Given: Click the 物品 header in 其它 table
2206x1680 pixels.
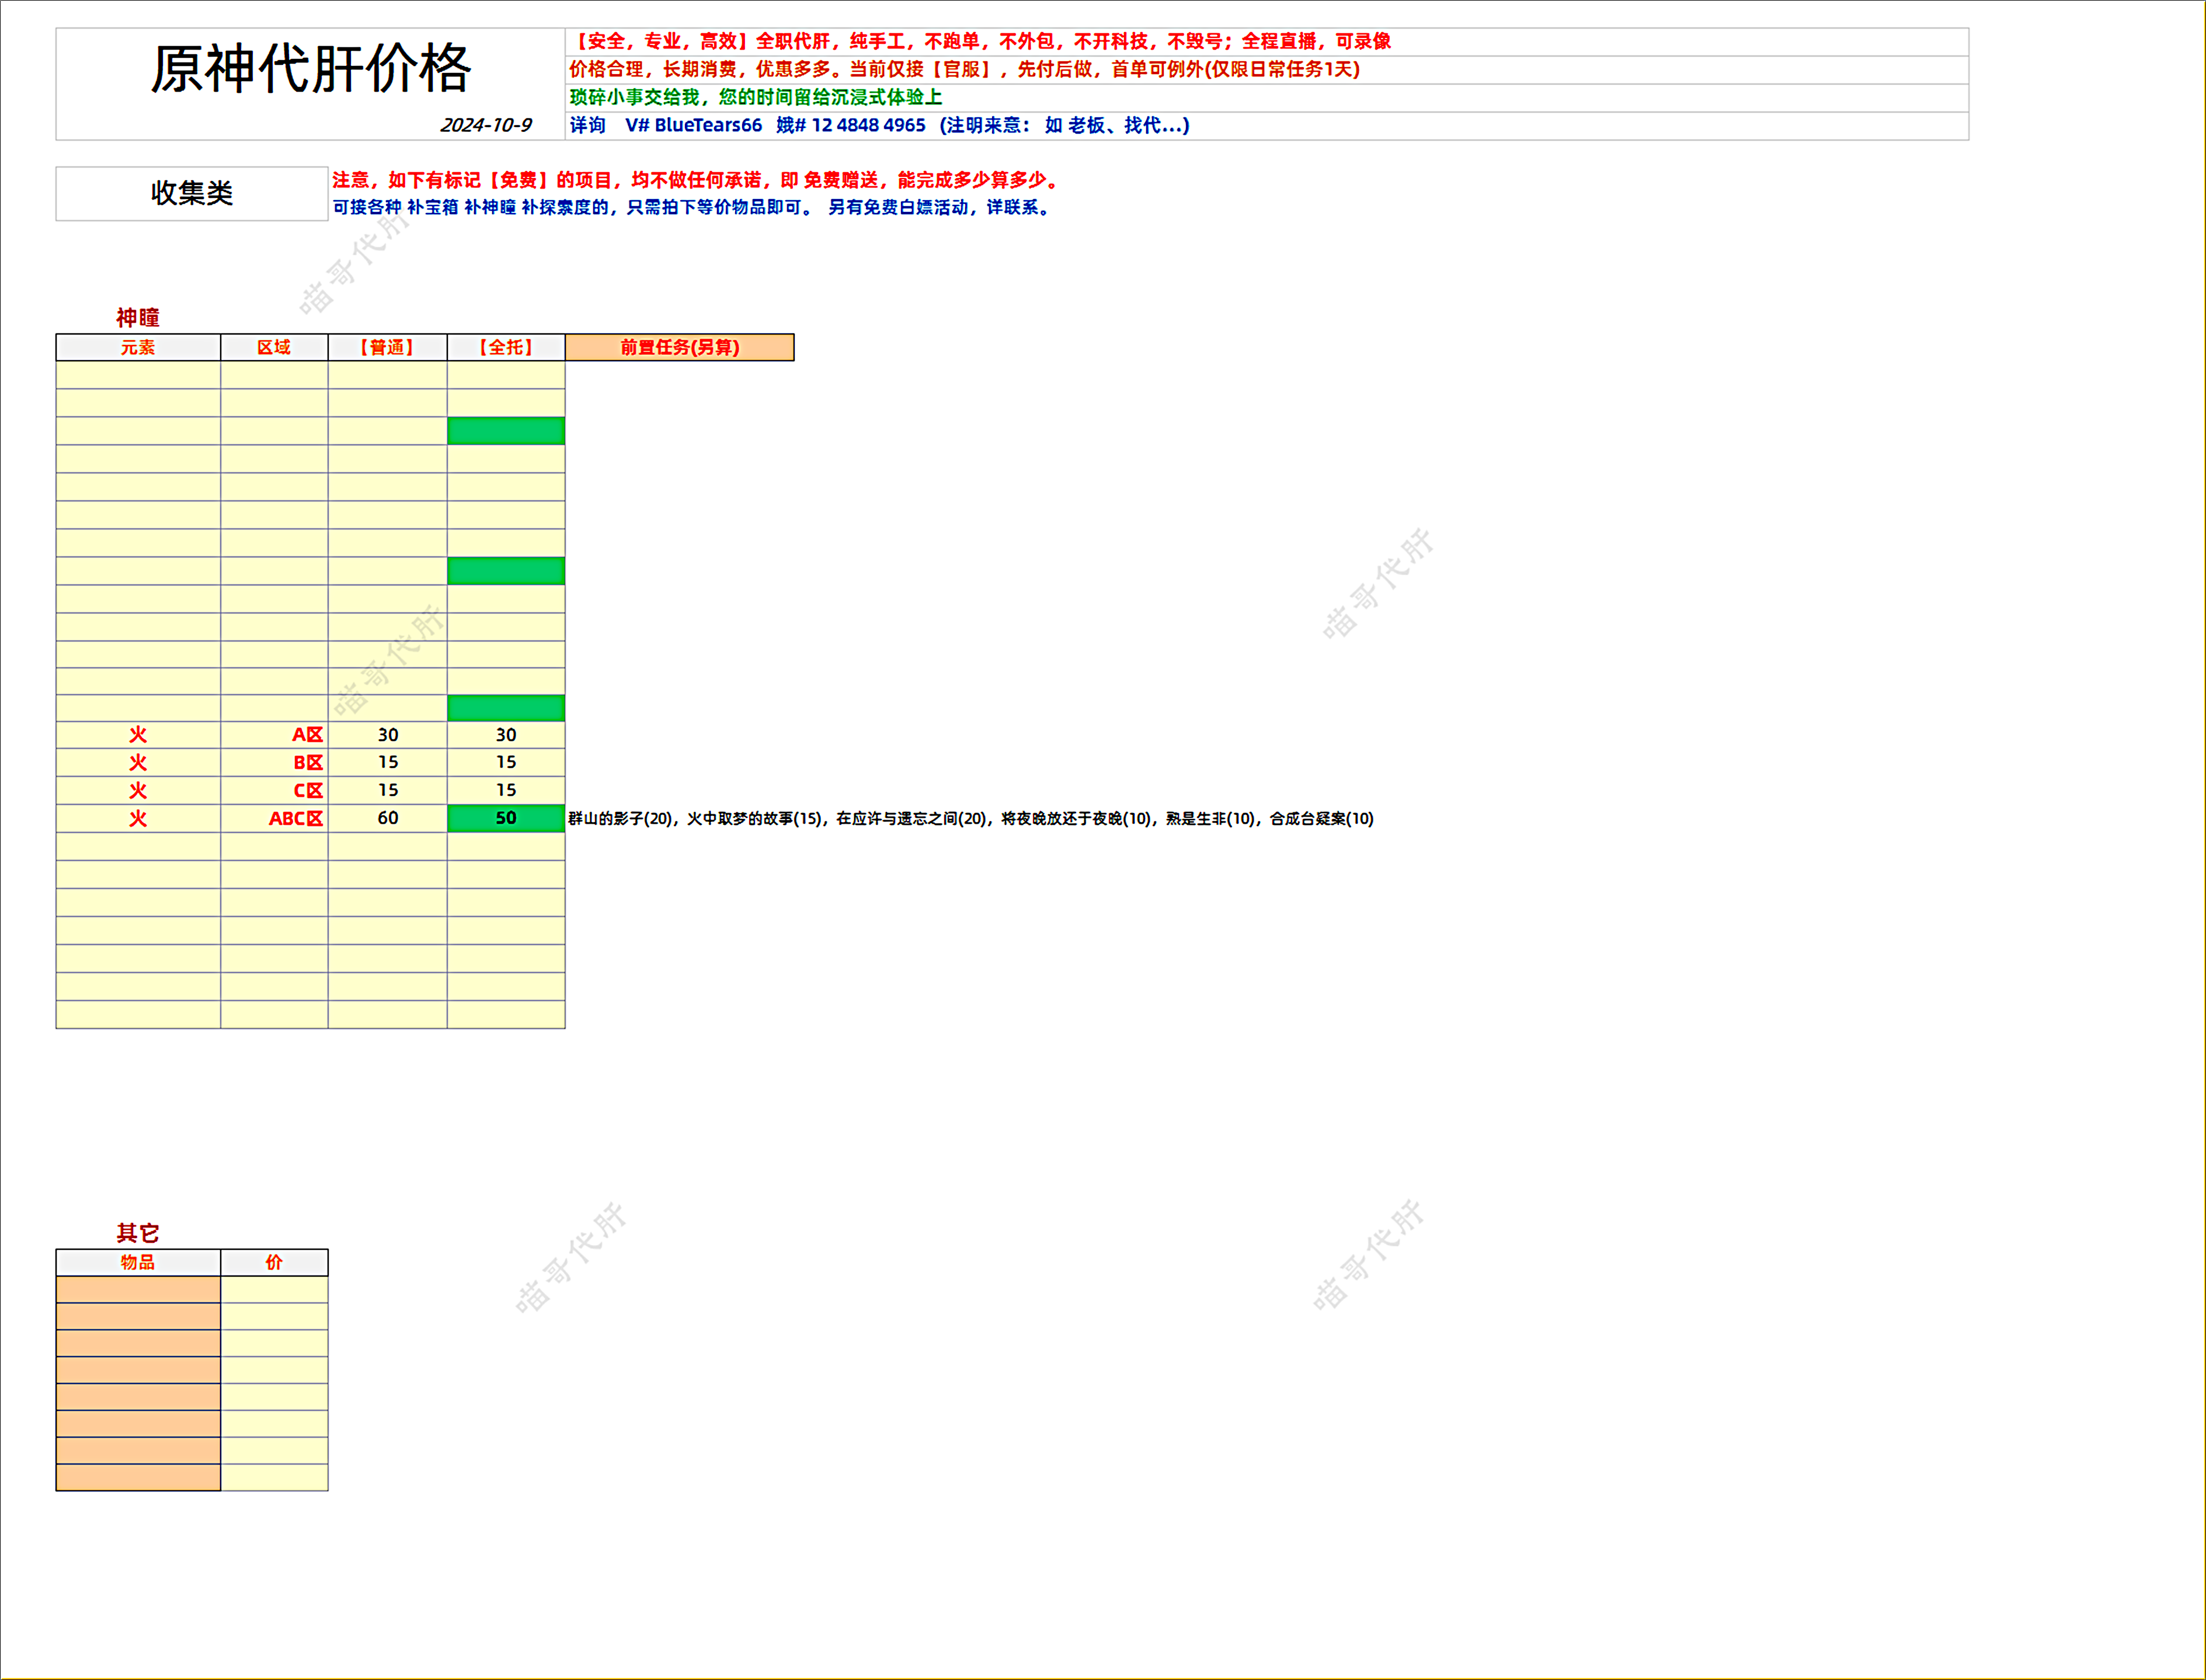Looking at the screenshot, I should [x=138, y=1262].
